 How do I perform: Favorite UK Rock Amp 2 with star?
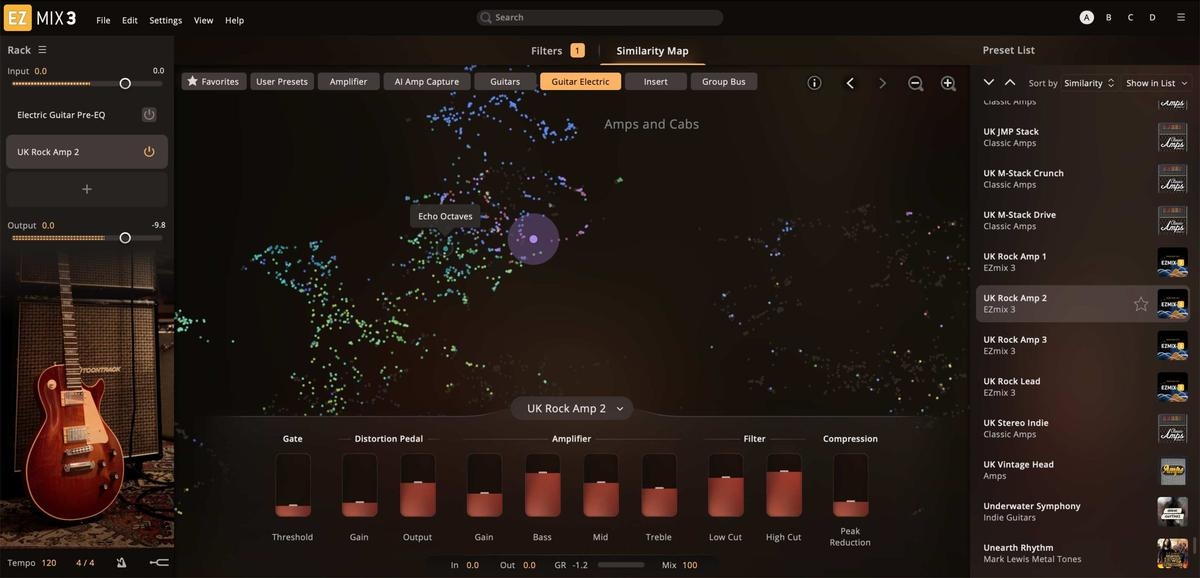[1140, 304]
